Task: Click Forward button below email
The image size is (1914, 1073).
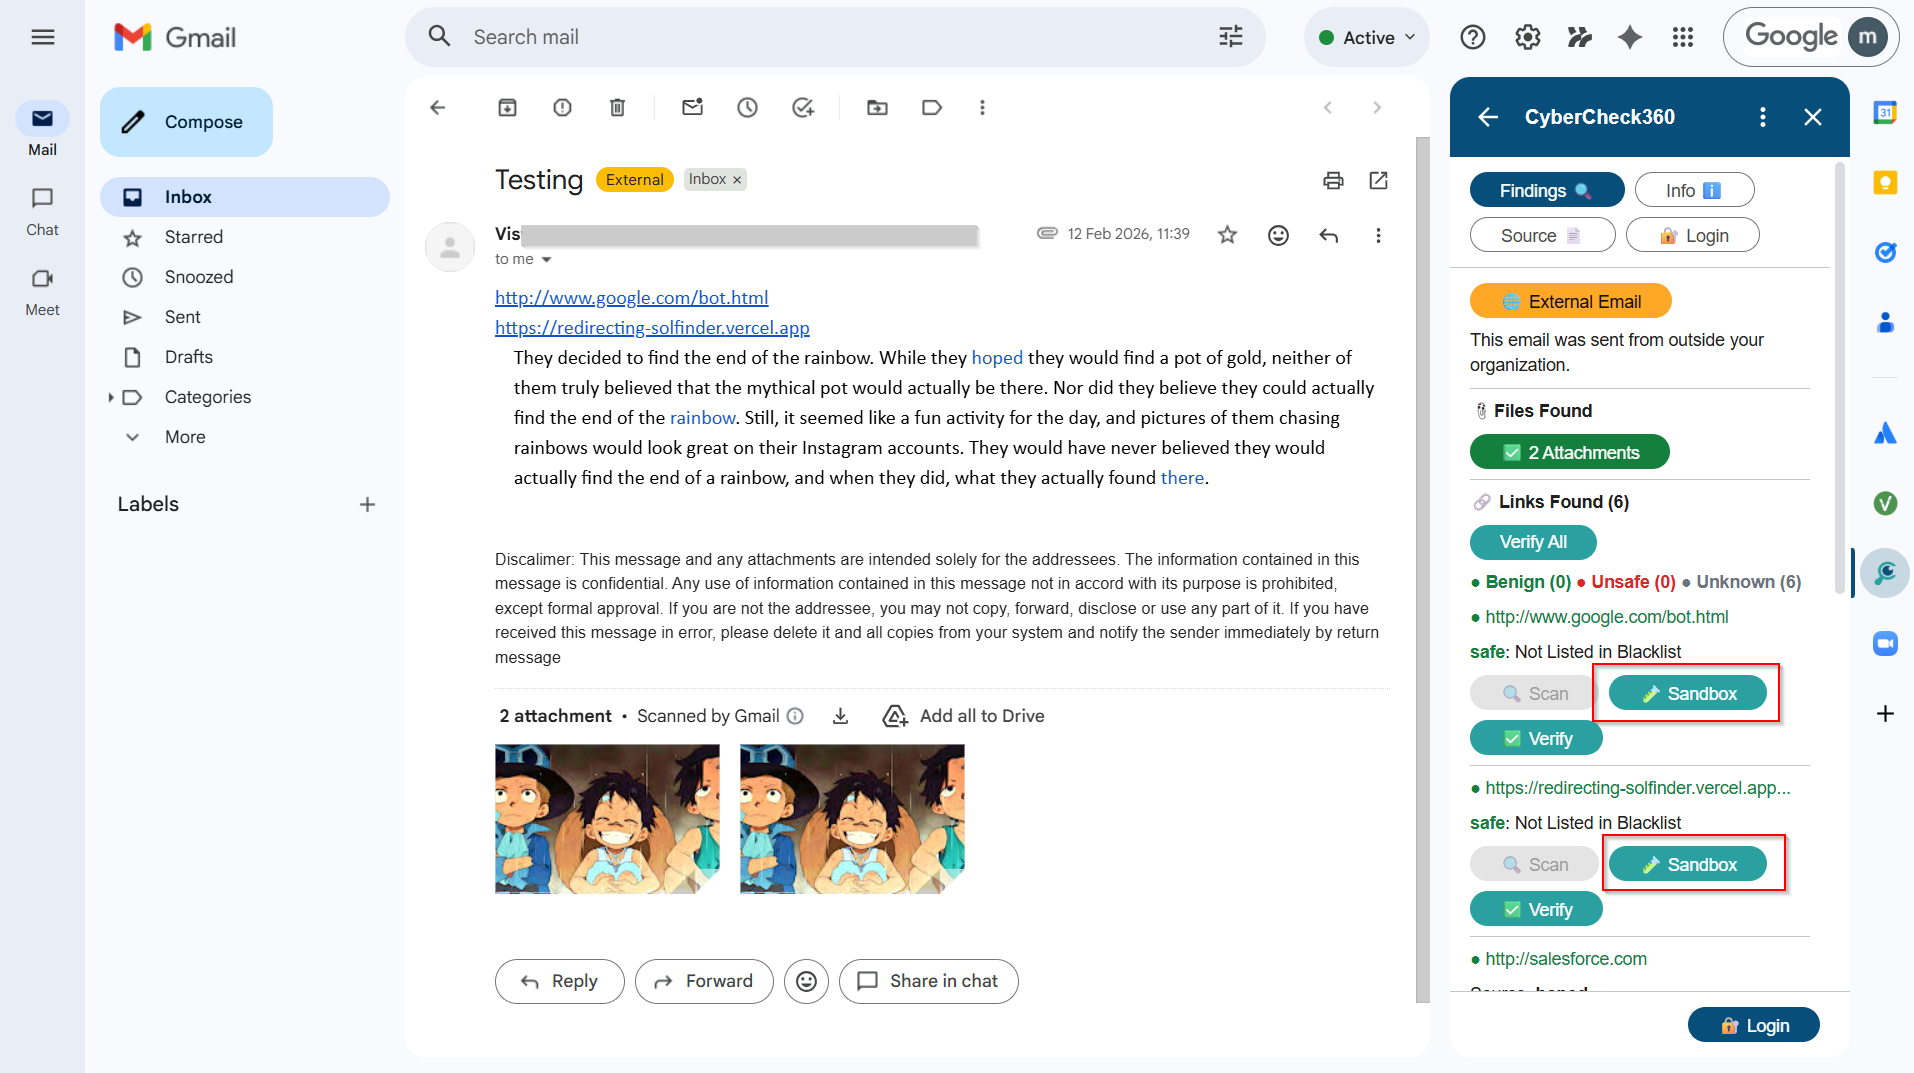Action: [x=704, y=981]
